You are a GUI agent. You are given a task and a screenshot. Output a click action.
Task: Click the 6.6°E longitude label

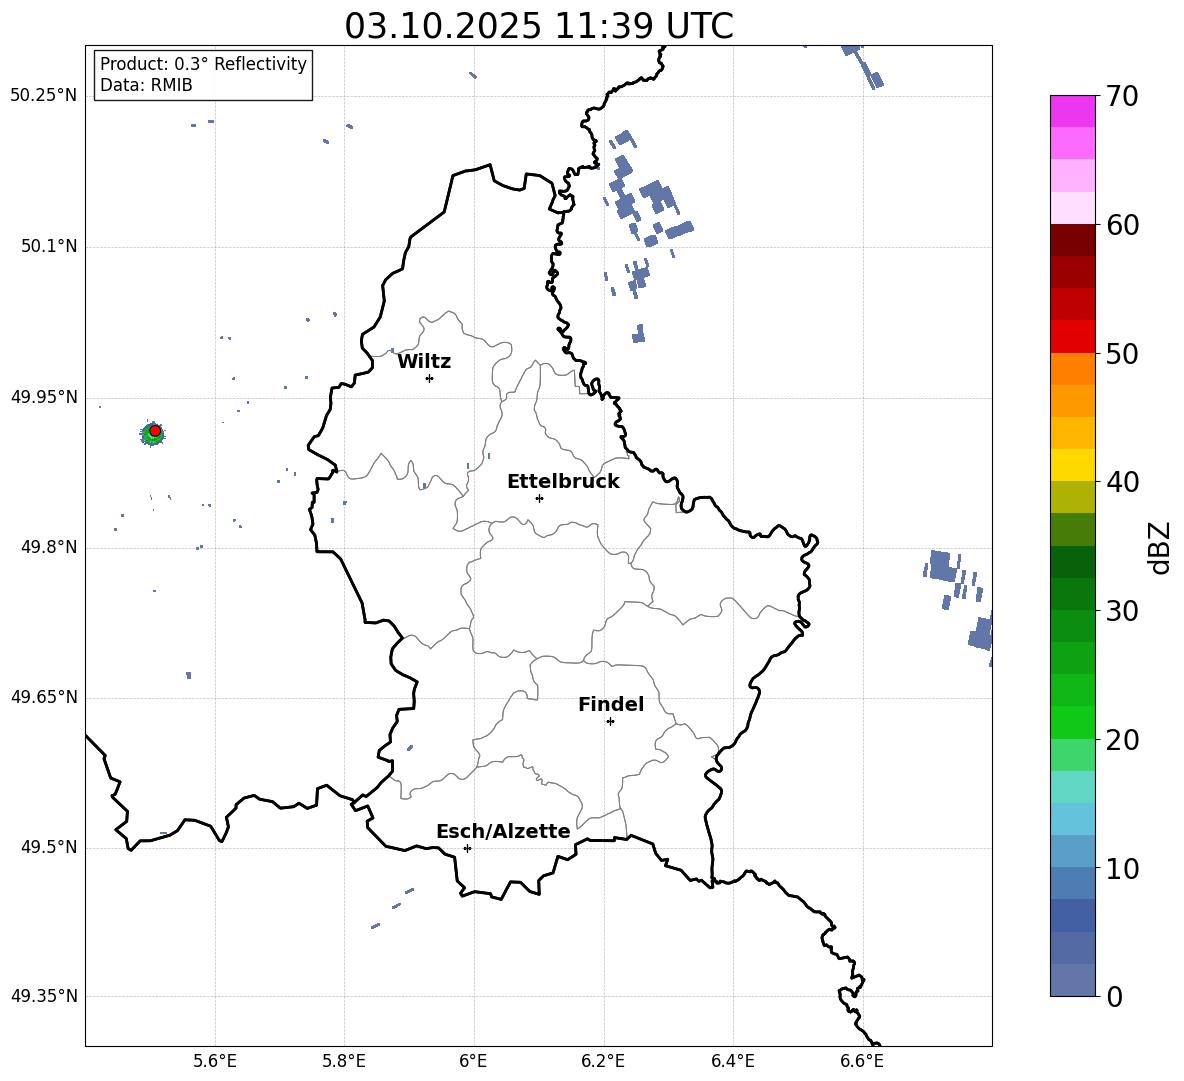[862, 1061]
